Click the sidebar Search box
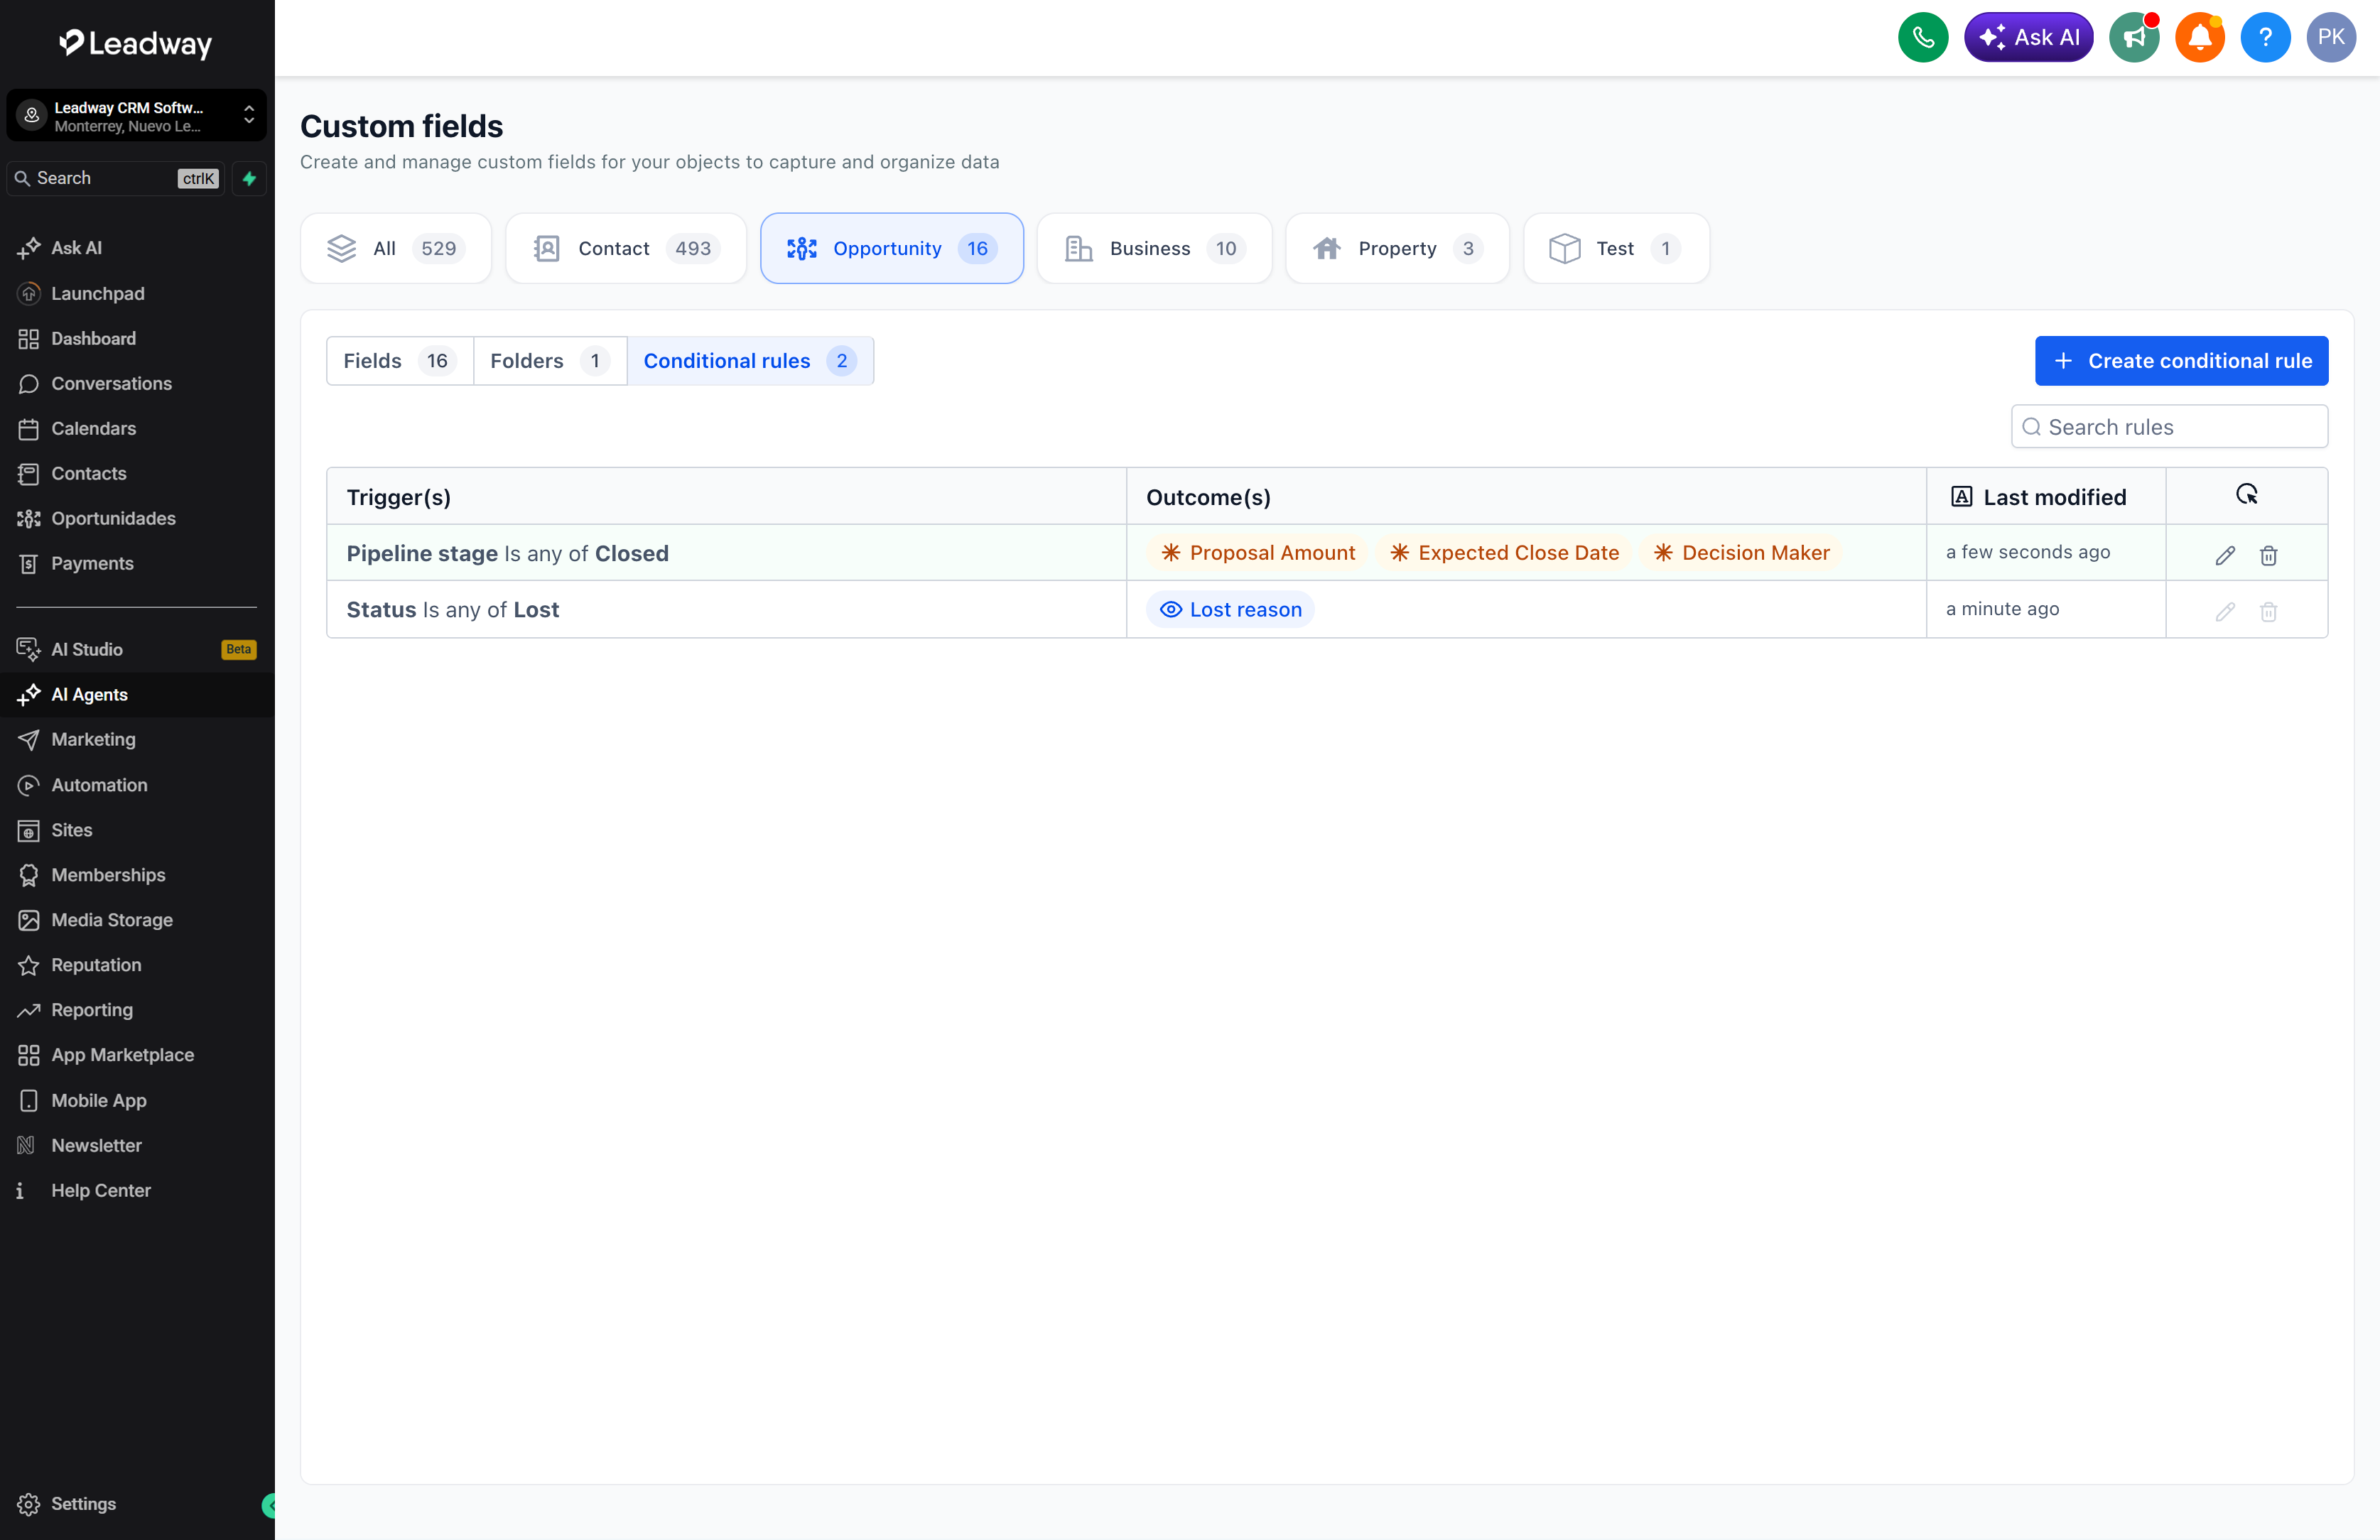Viewport: 2380px width, 1540px height. click(116, 179)
